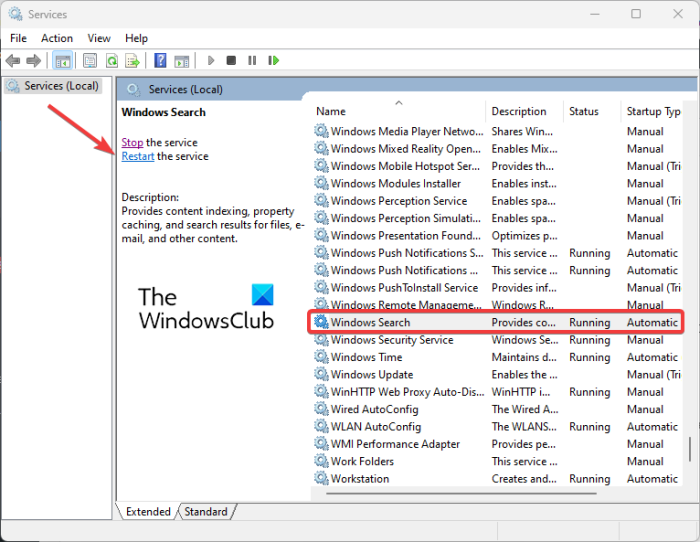Screen dimensions: 700x542
Task: Click Running status of WLAN AutoConfig
Action: pyautogui.click(x=589, y=426)
